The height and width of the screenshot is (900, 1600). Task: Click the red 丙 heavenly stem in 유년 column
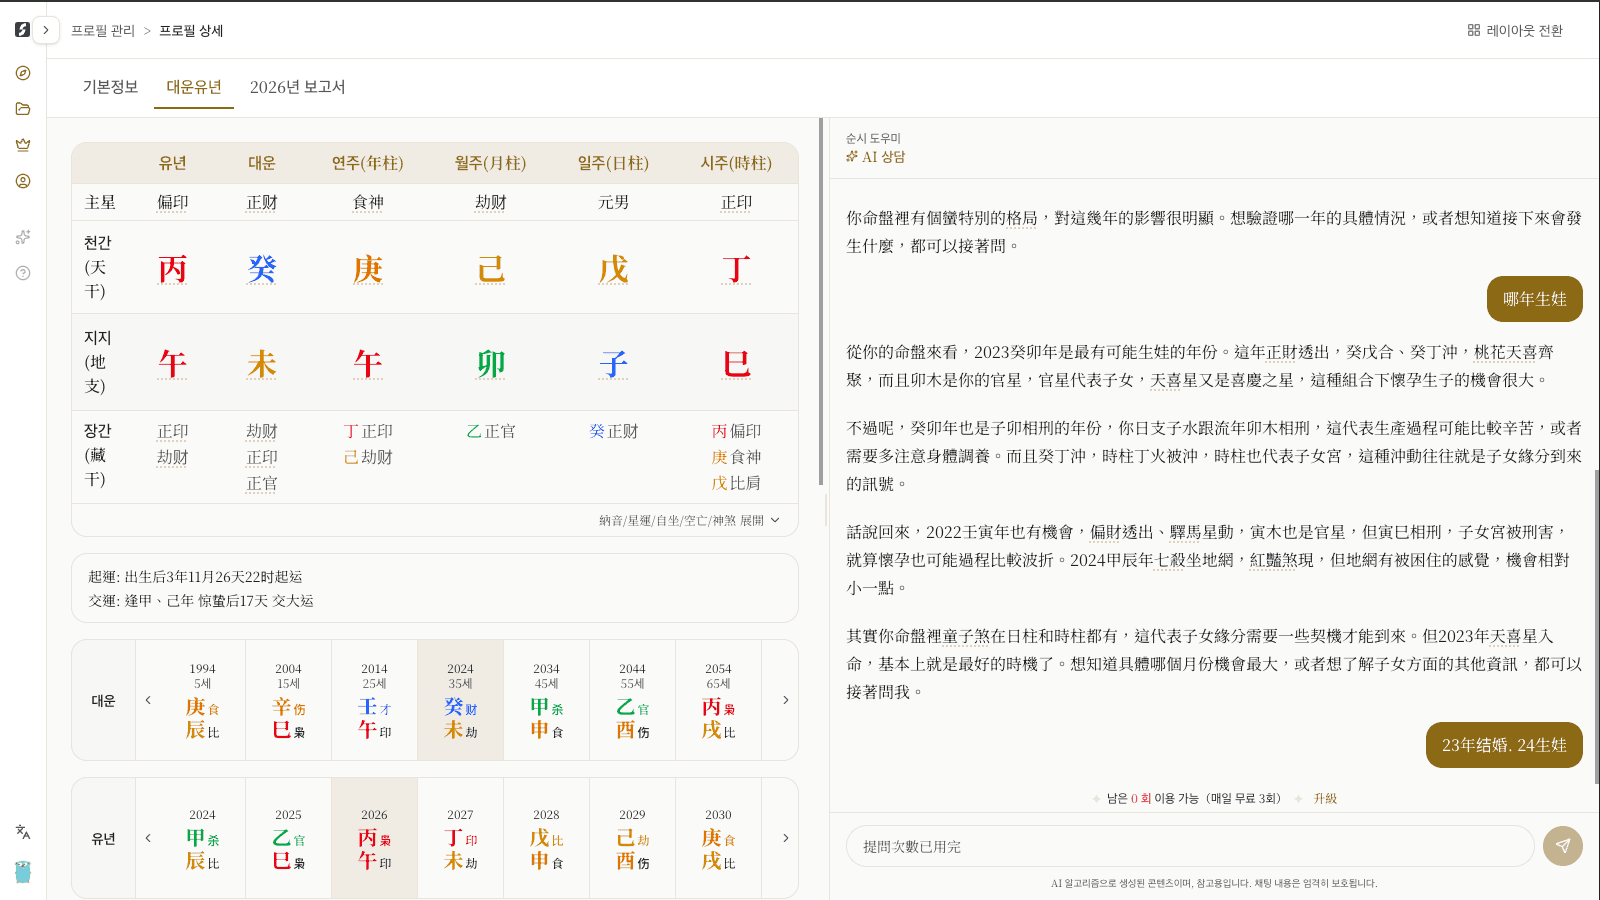[173, 269]
